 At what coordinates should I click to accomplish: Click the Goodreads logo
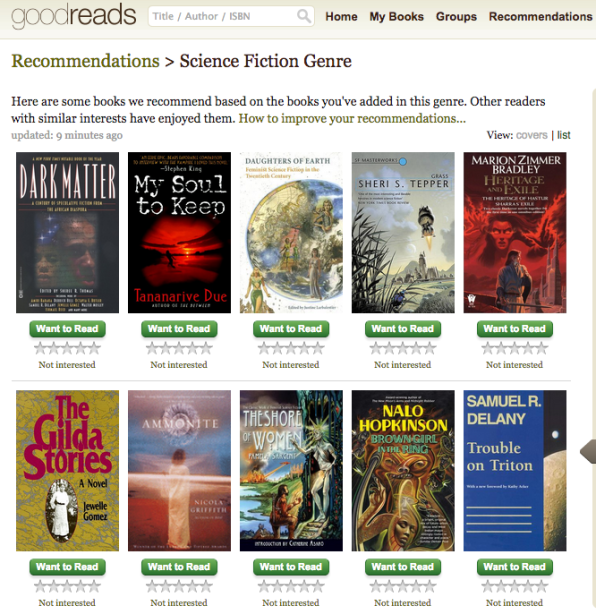(x=74, y=16)
